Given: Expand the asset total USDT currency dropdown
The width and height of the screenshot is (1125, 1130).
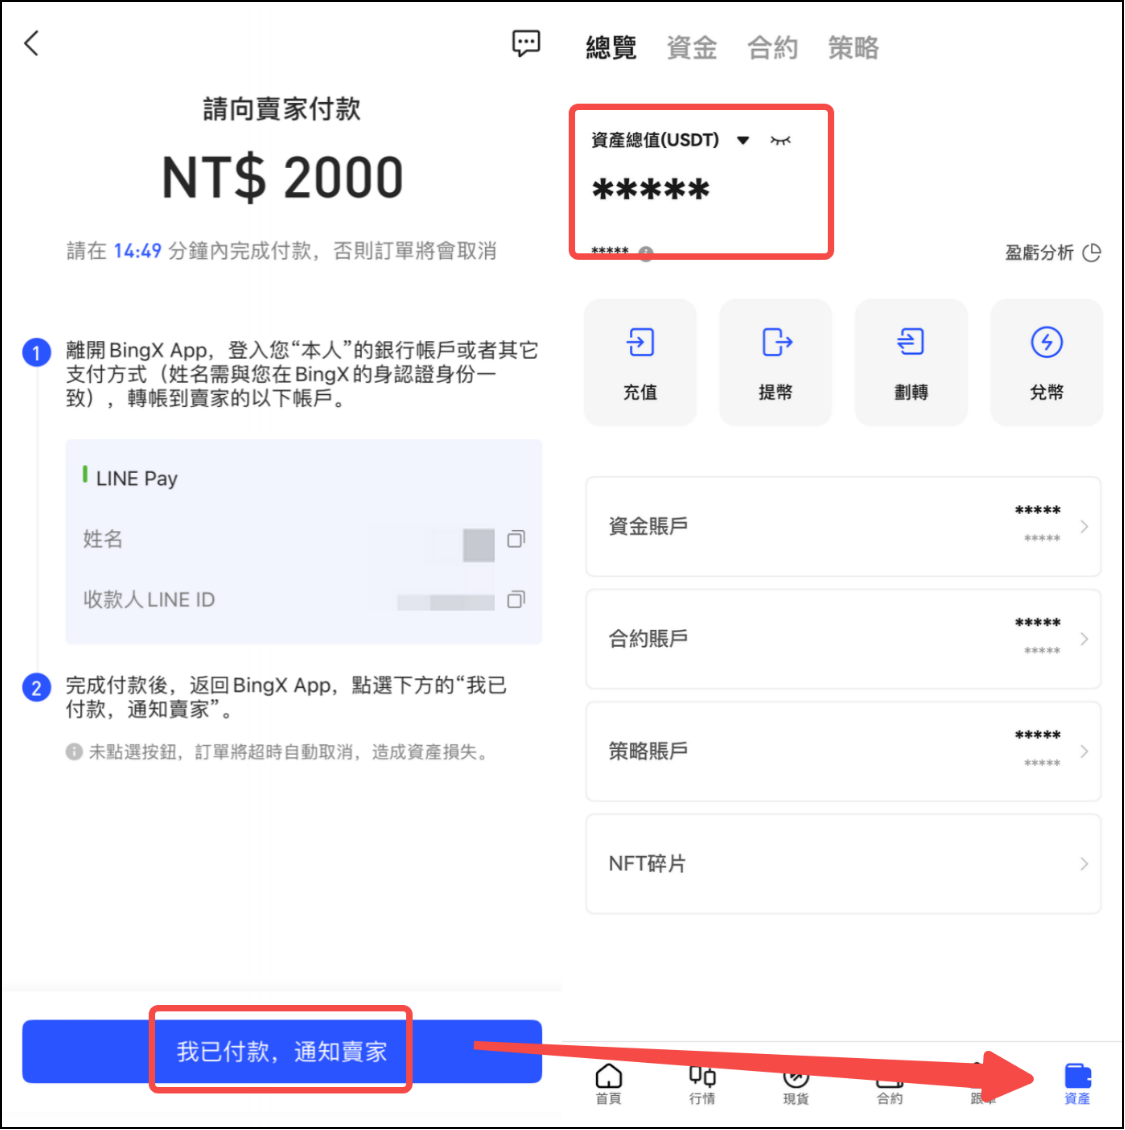Looking at the screenshot, I should tap(743, 141).
